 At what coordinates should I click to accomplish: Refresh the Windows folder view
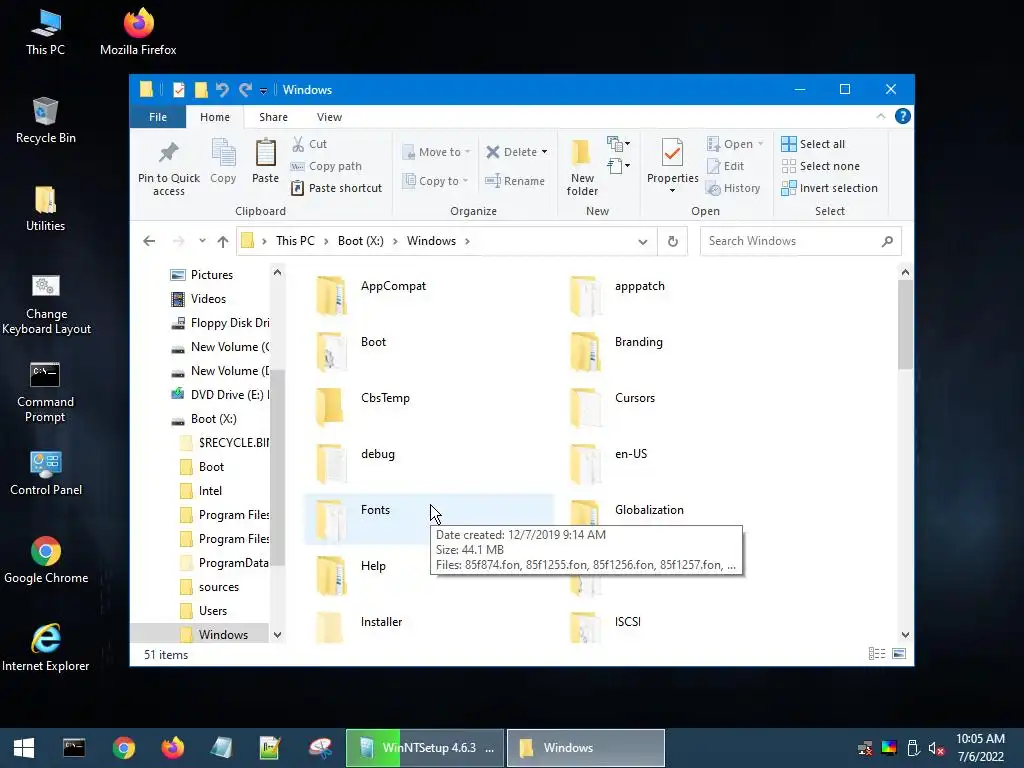coord(673,241)
